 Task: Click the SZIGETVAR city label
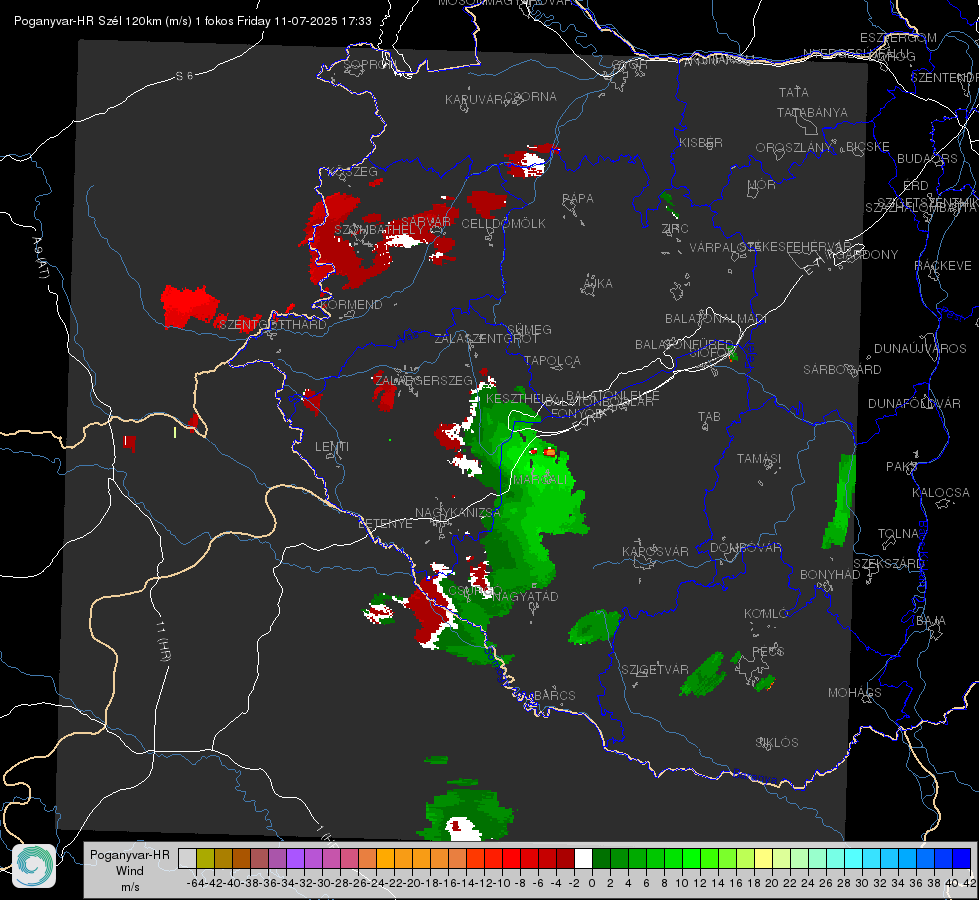(x=654, y=670)
